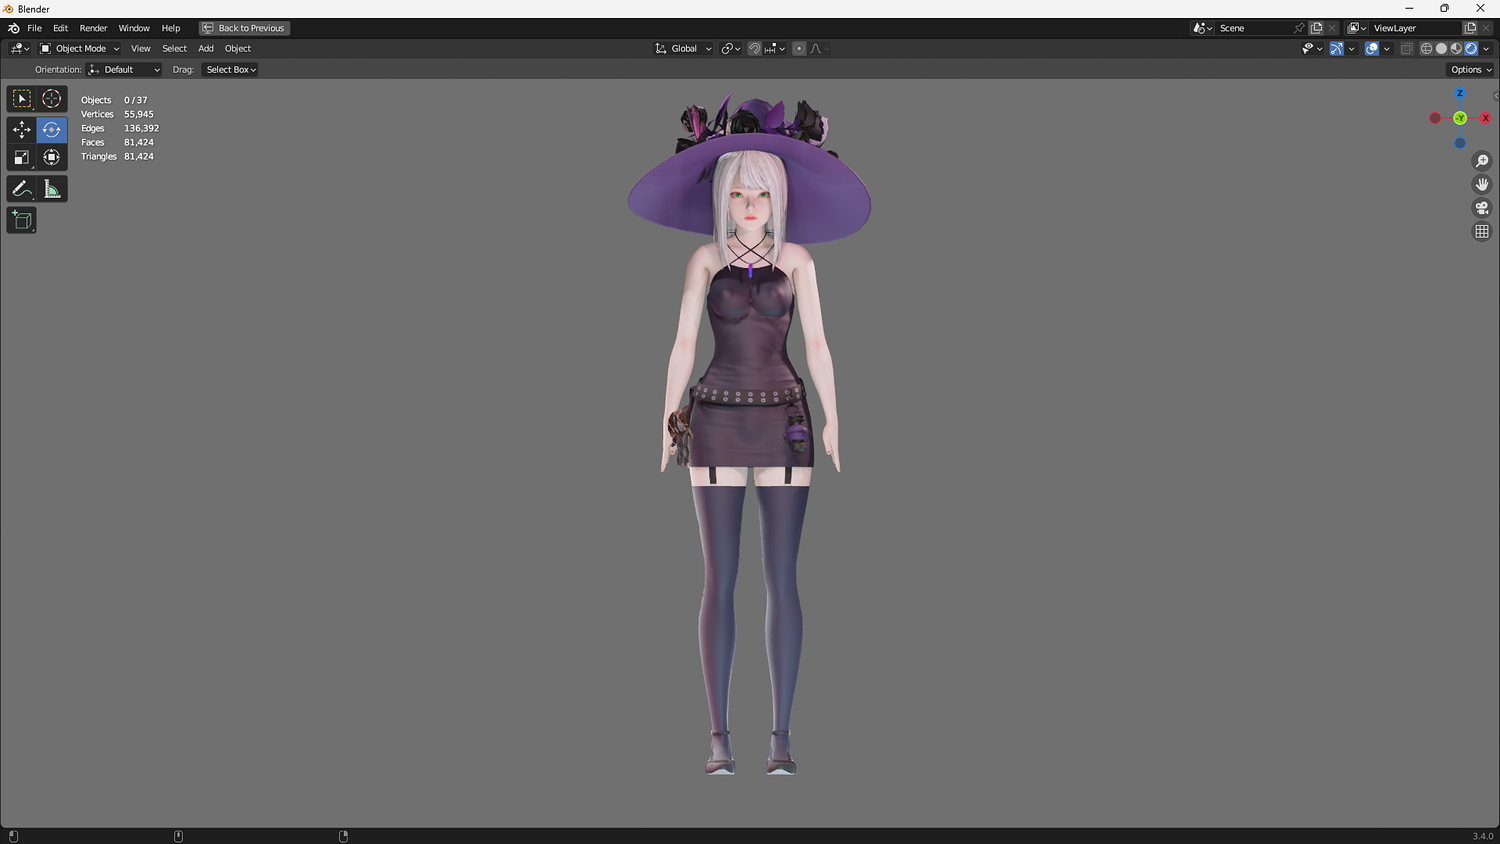1500x844 pixels.
Task: Click the Scene name field
Action: point(1253,28)
